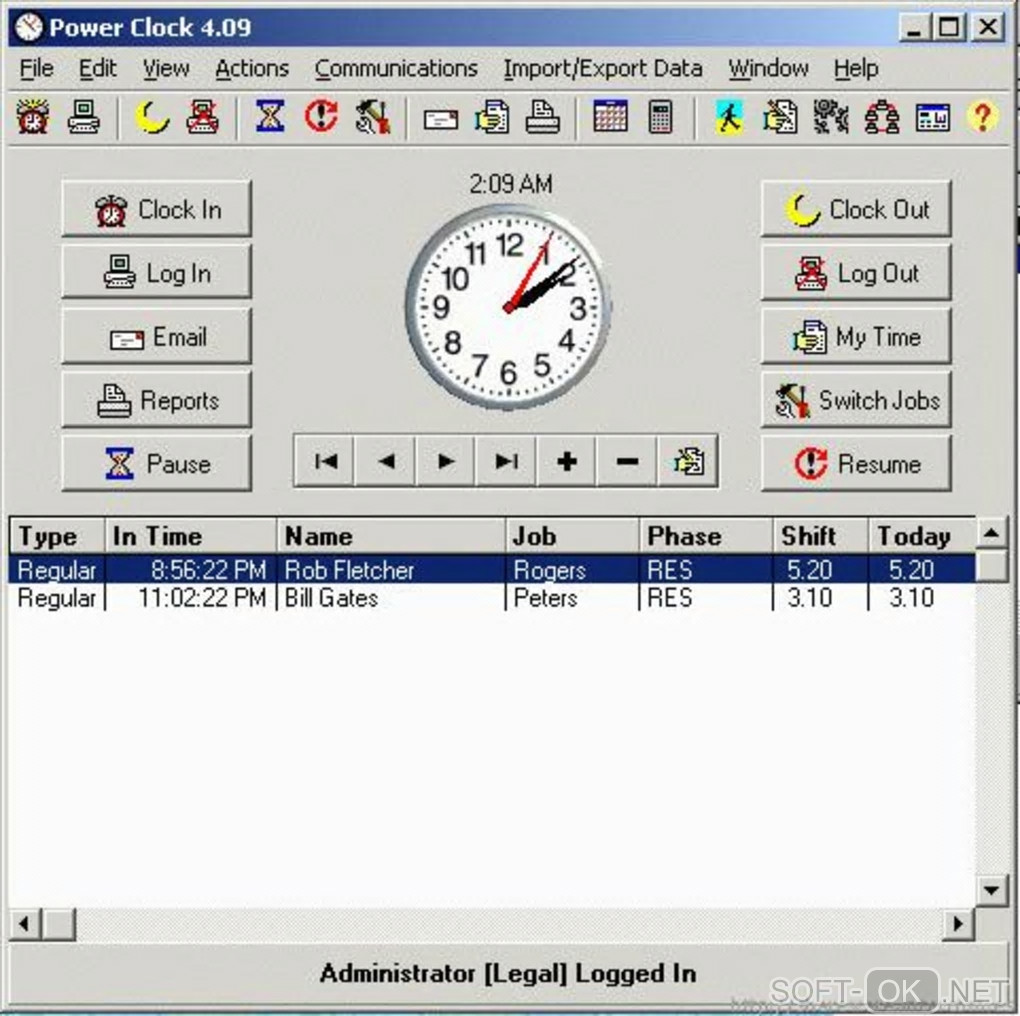
Task: Open the calendar toolbar icon
Action: coord(610,117)
